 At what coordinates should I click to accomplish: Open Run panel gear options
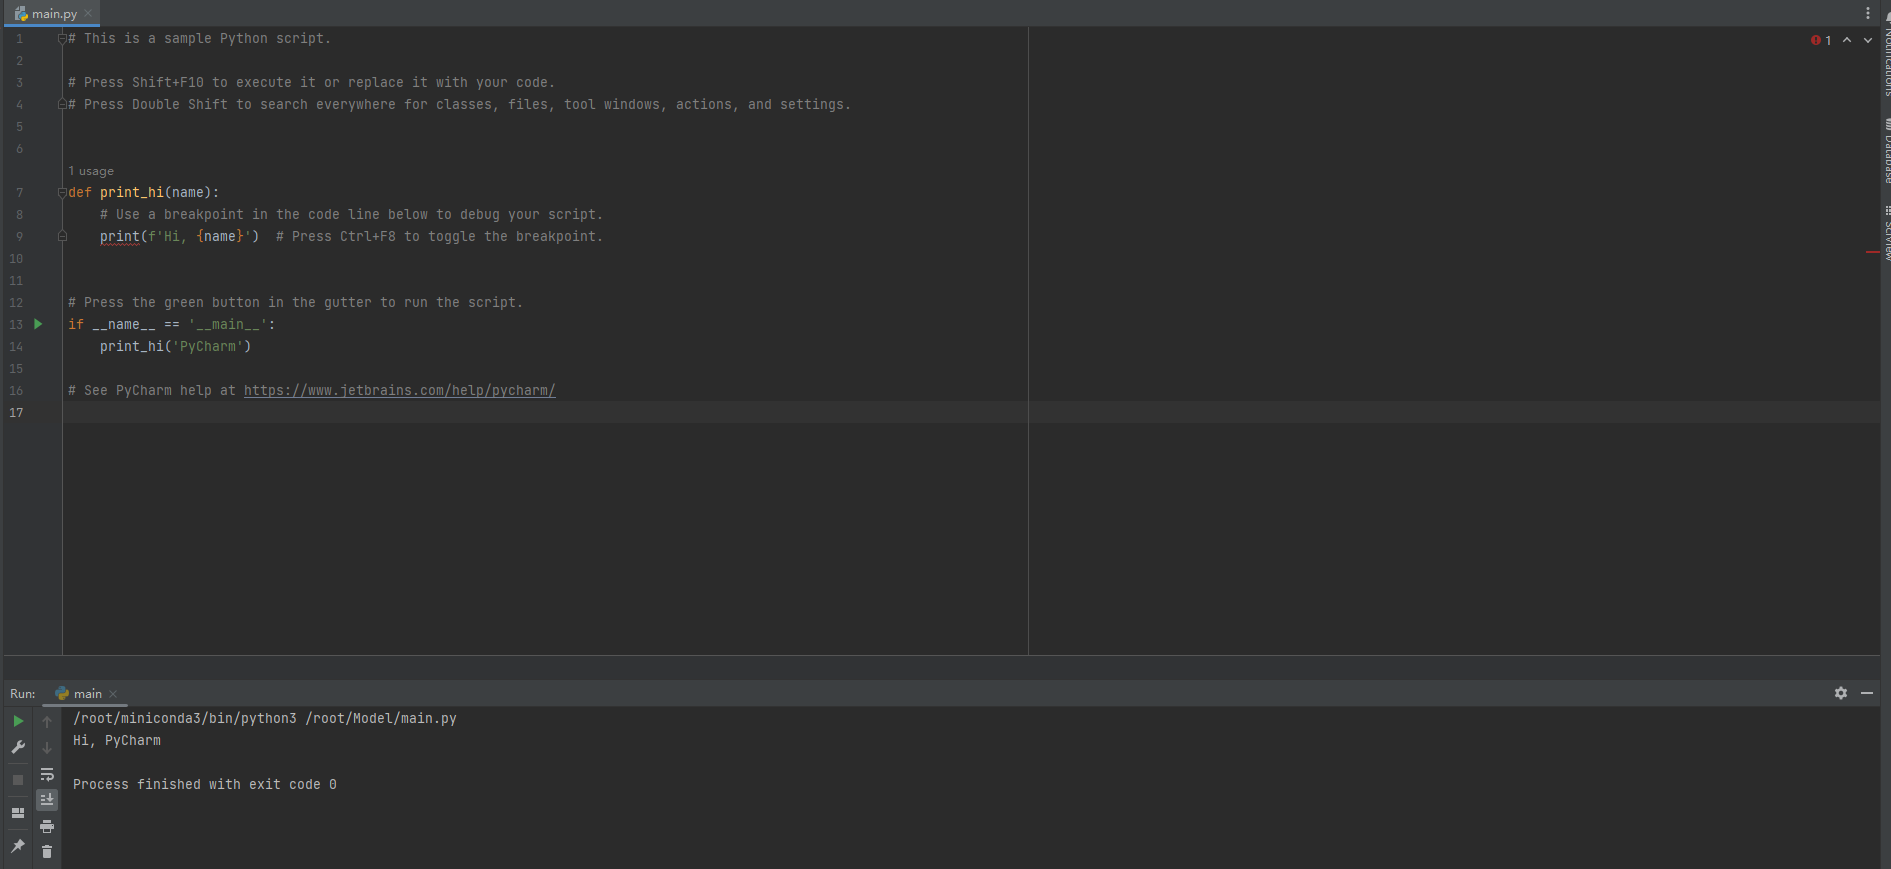coord(1840,693)
